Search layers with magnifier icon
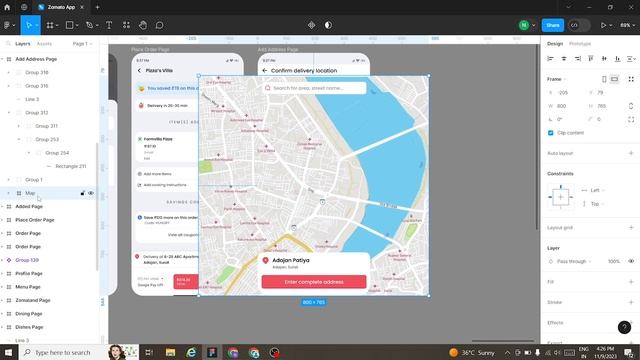 click(x=8, y=44)
